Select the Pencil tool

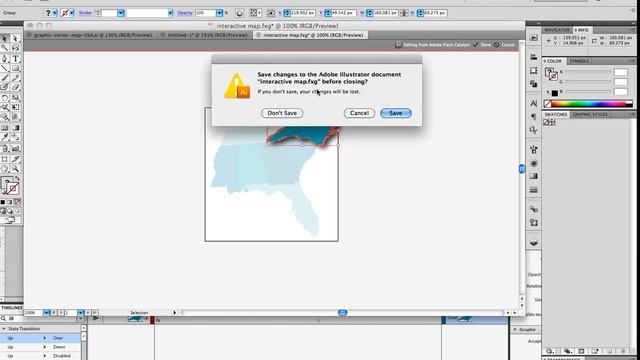(x=16, y=78)
